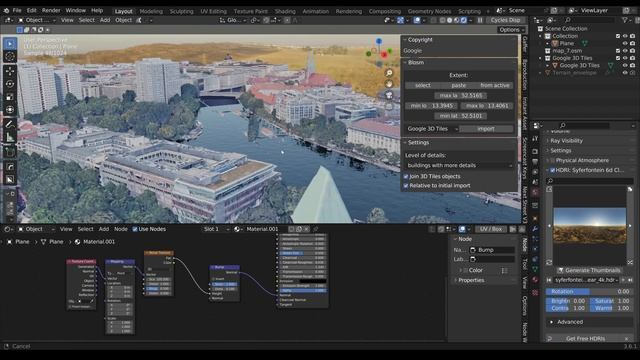Click the Saturation value slider
The height and width of the screenshot is (360, 640).
[611, 301]
